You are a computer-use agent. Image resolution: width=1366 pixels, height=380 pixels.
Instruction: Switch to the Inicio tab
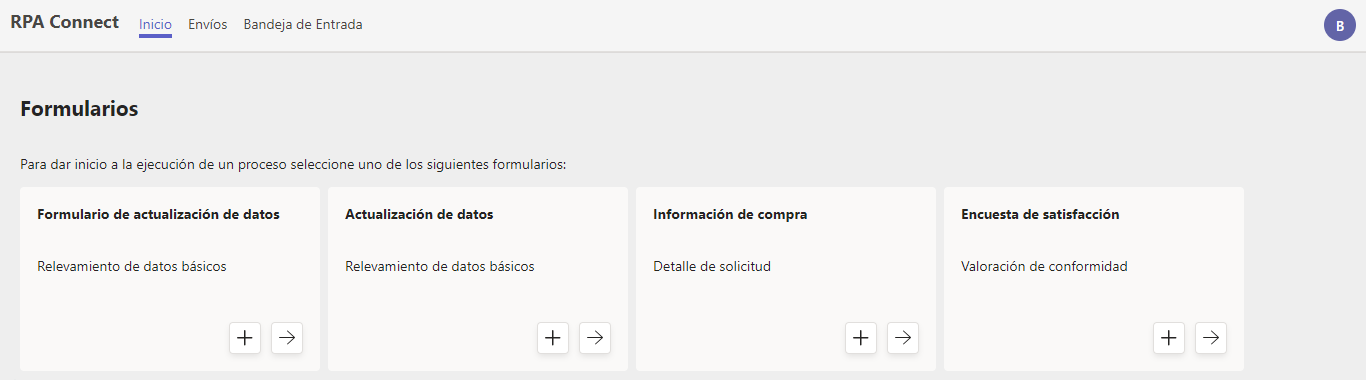pos(155,25)
